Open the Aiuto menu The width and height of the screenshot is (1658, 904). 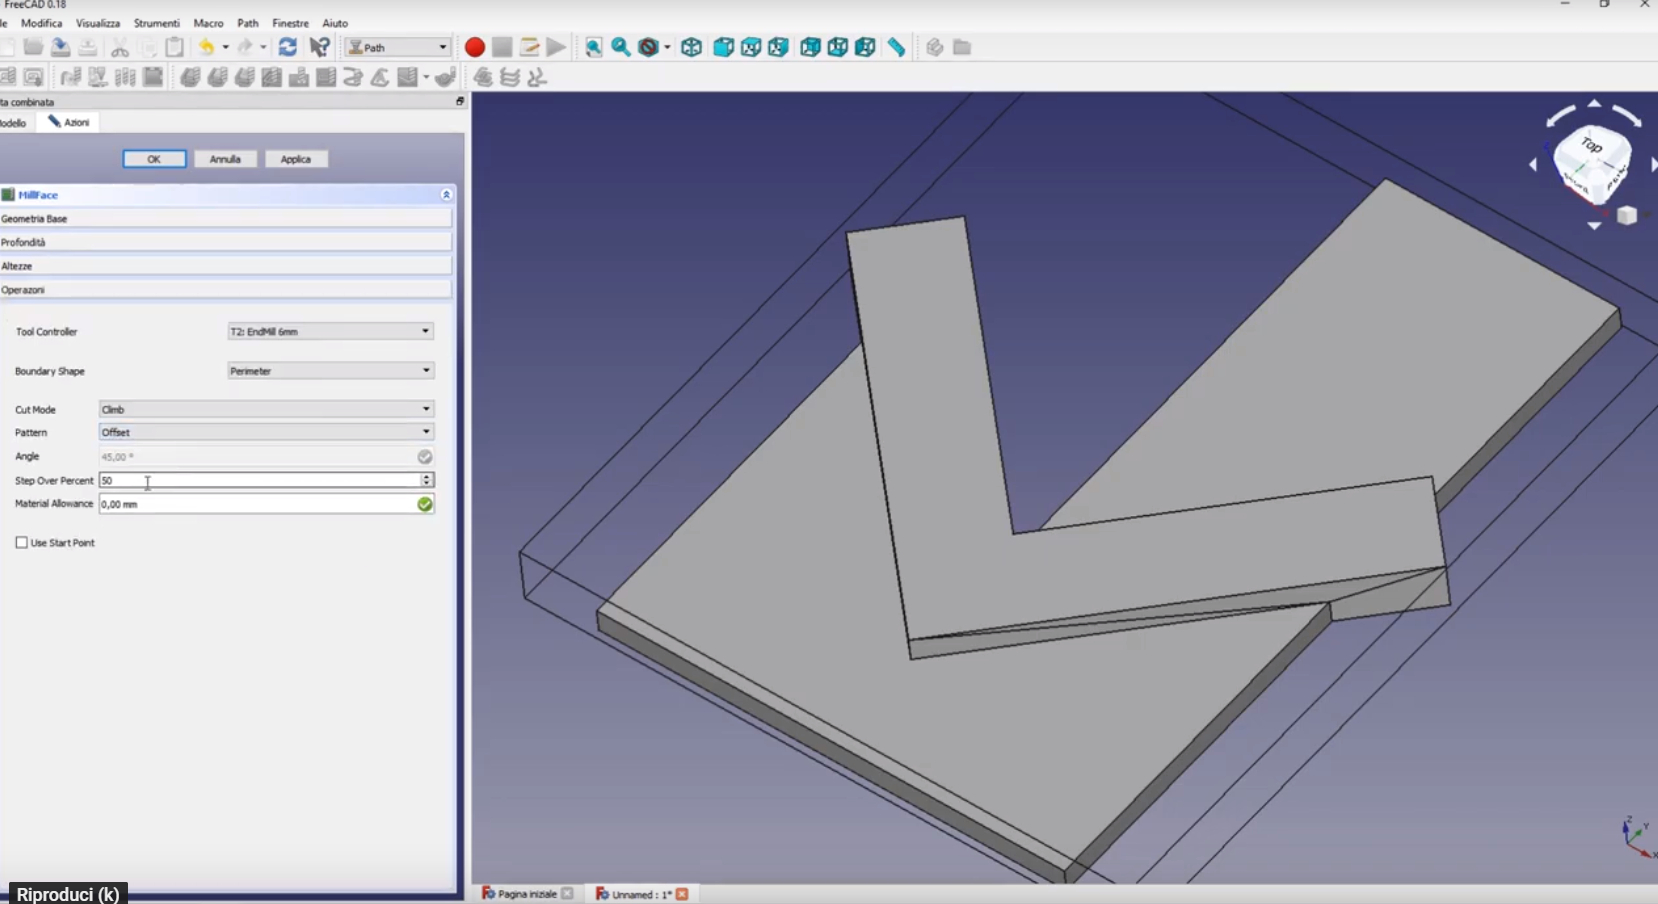click(335, 23)
